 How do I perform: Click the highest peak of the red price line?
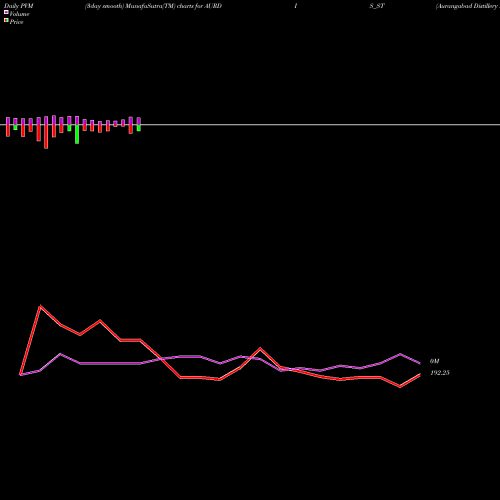coord(40,306)
